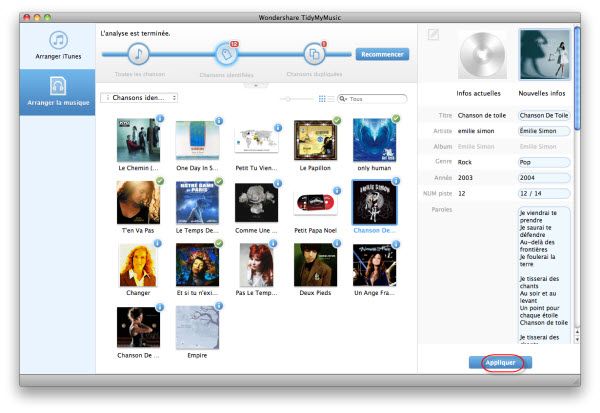Click the Toutes les chansons step icon
Viewport: 600px width, 413px height.
(138, 54)
